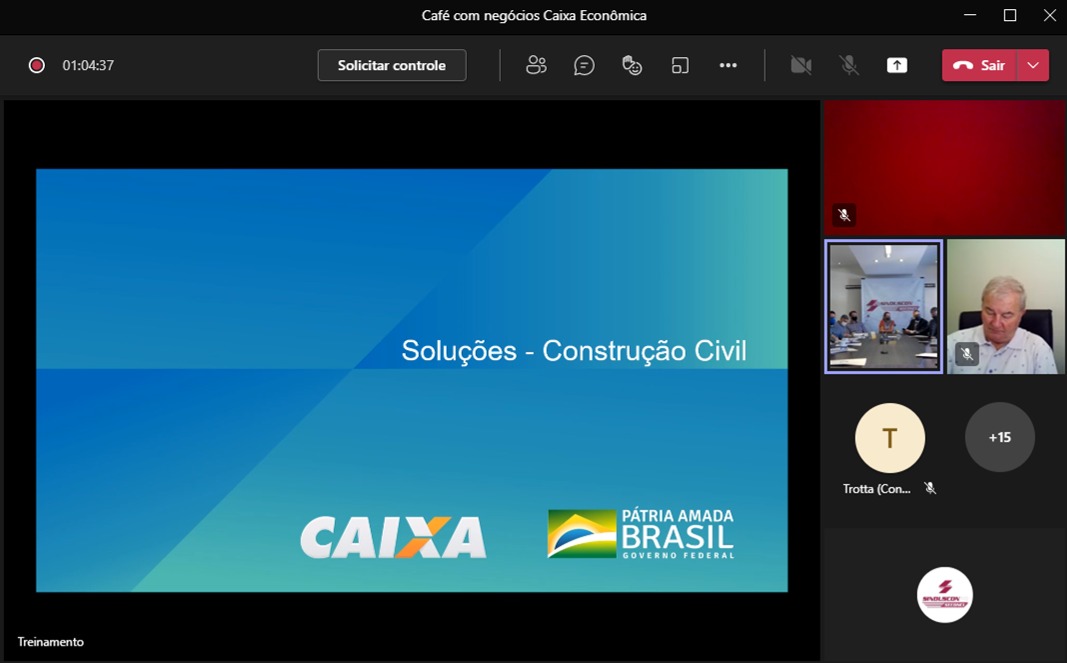1067x663 pixels.
Task: Leave the meeting with Sair button
Action: (x=979, y=65)
